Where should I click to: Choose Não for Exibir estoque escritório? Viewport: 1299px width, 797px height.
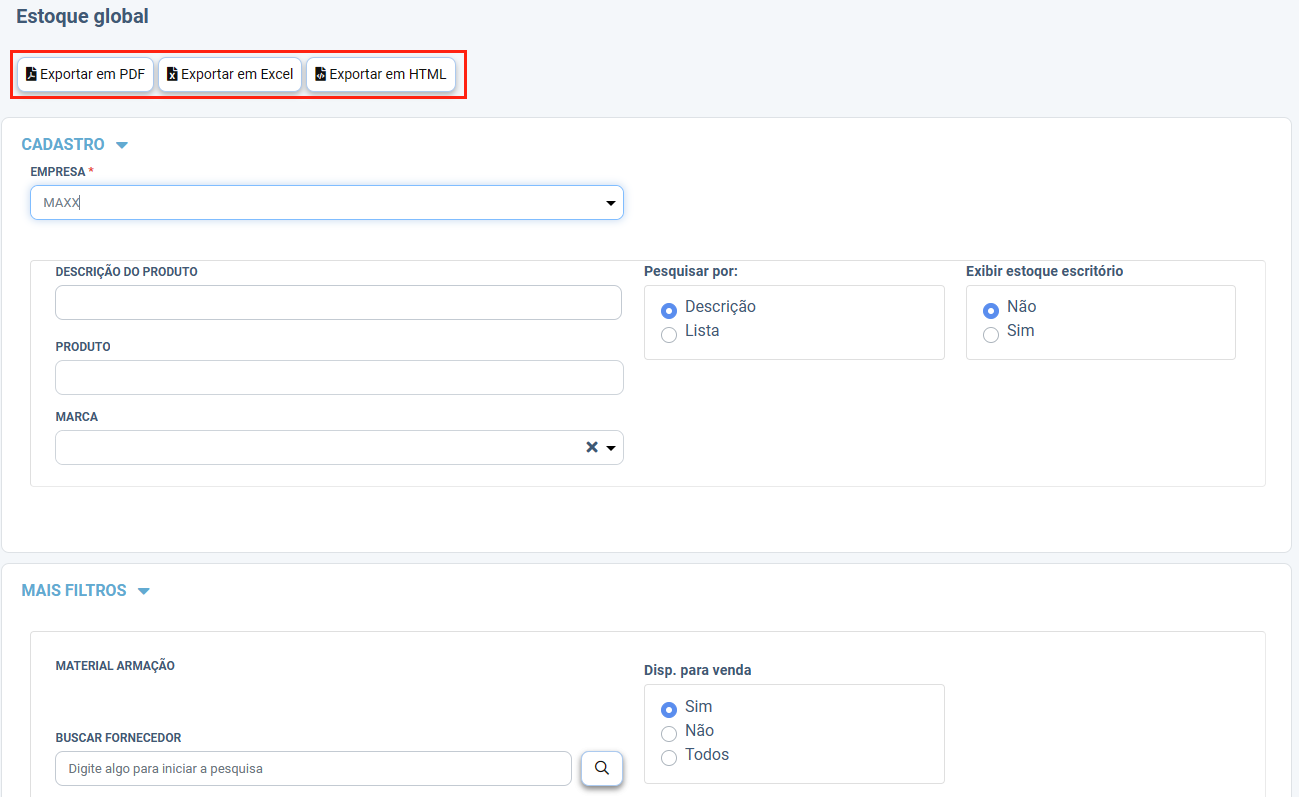point(991,311)
